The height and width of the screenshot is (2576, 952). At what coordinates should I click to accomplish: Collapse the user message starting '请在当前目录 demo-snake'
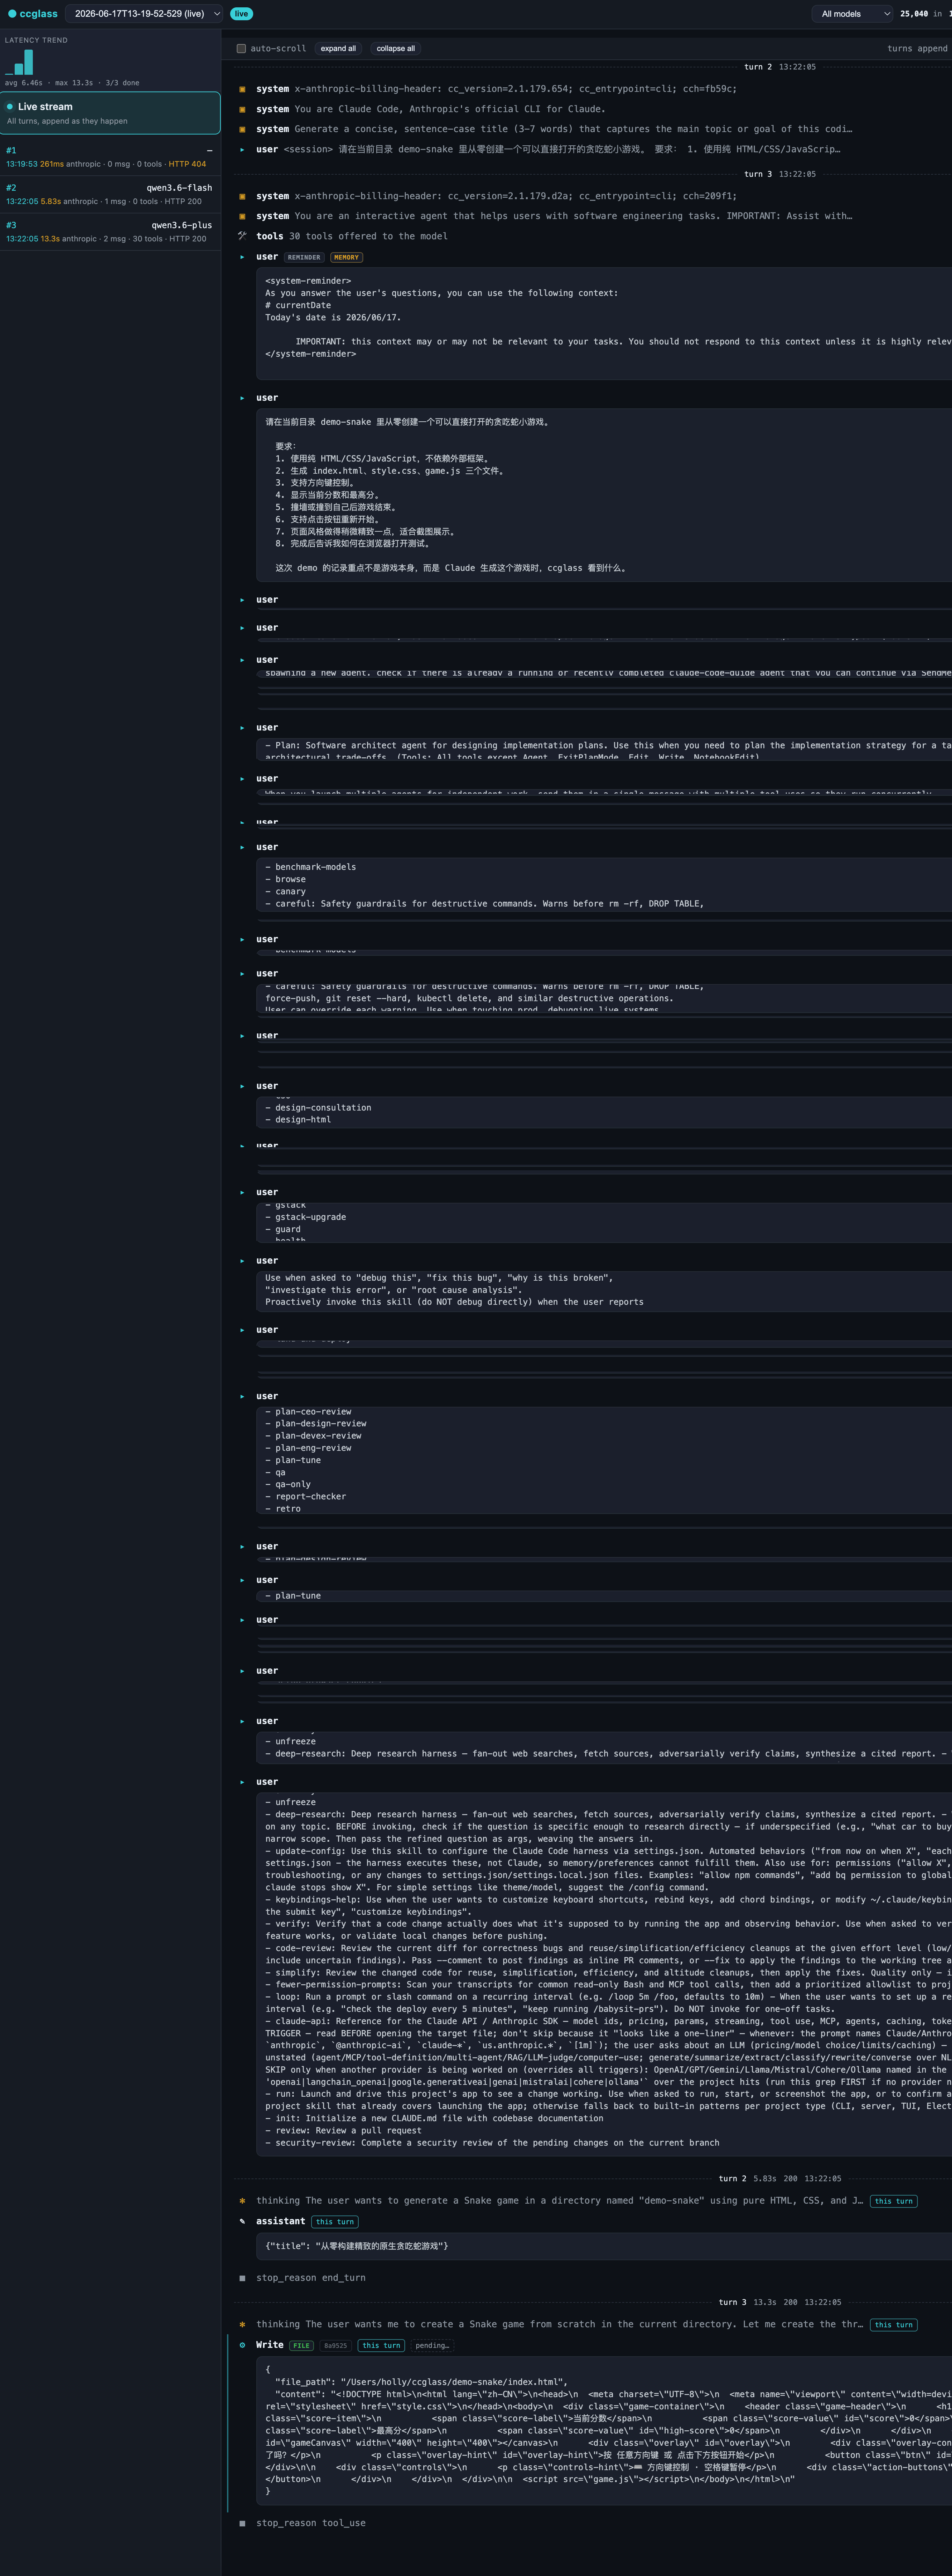tap(242, 398)
